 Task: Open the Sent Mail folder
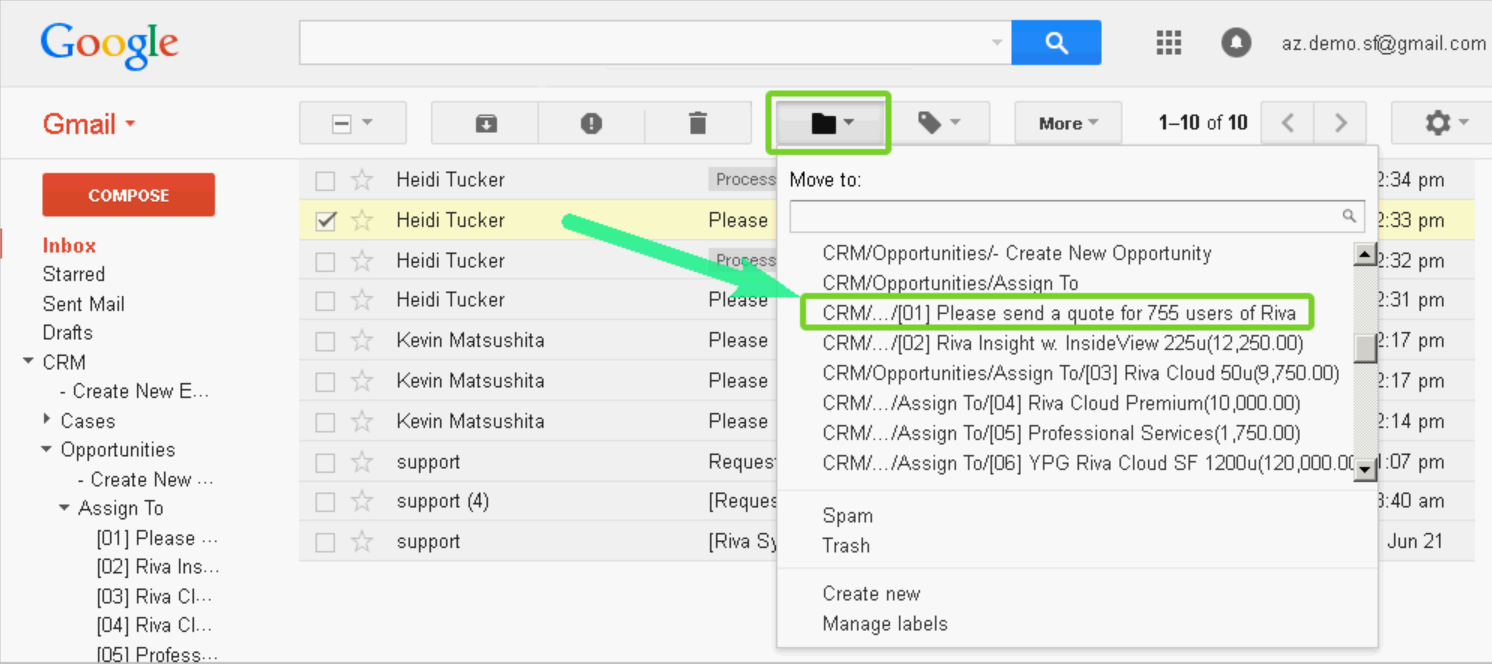pyautogui.click(x=83, y=304)
